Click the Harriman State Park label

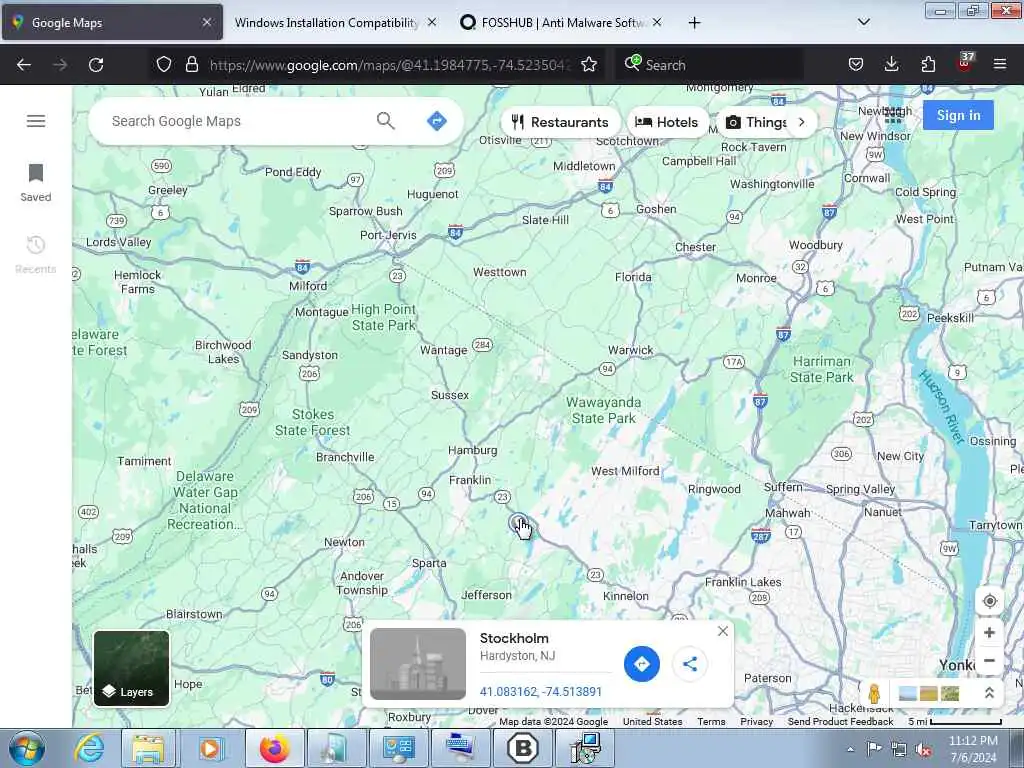click(822, 369)
